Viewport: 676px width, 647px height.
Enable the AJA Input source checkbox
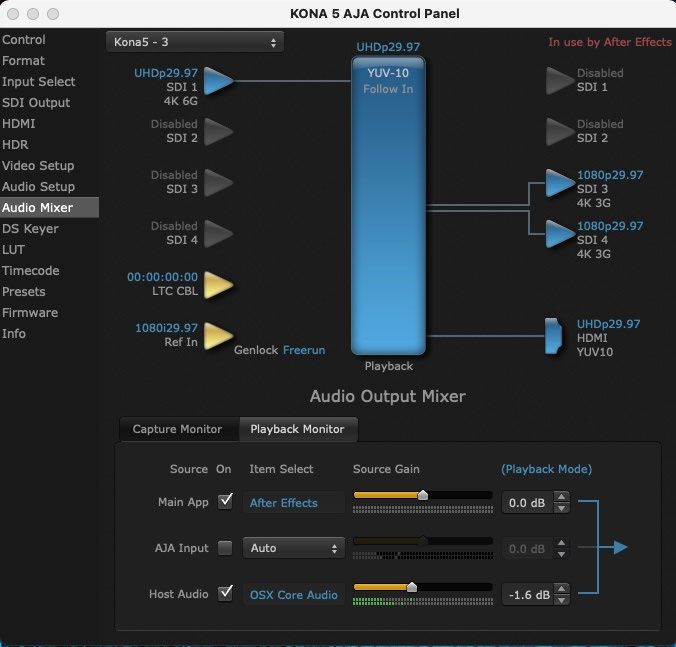[225, 548]
